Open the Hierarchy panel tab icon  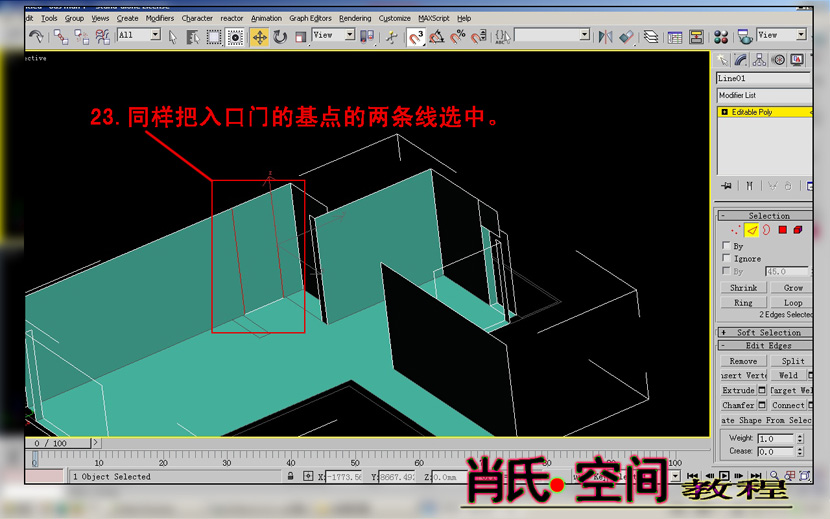point(759,60)
